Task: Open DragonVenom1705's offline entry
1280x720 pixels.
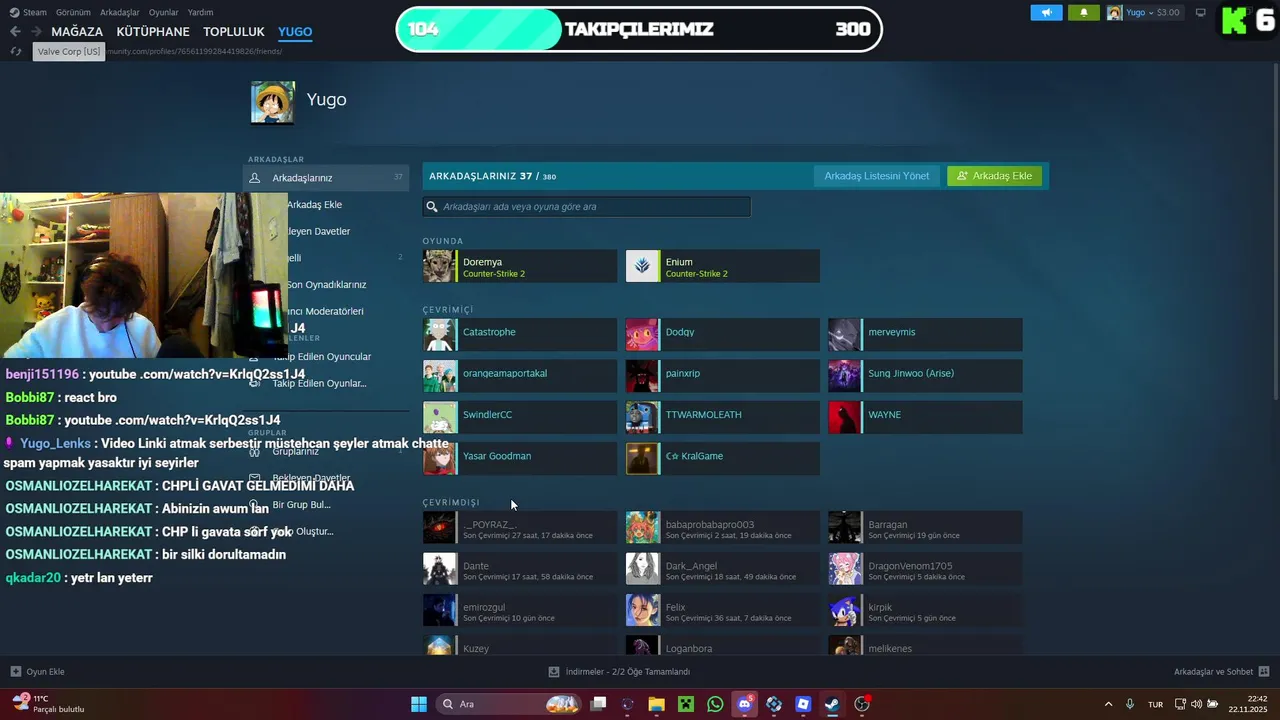Action: [x=925, y=568]
